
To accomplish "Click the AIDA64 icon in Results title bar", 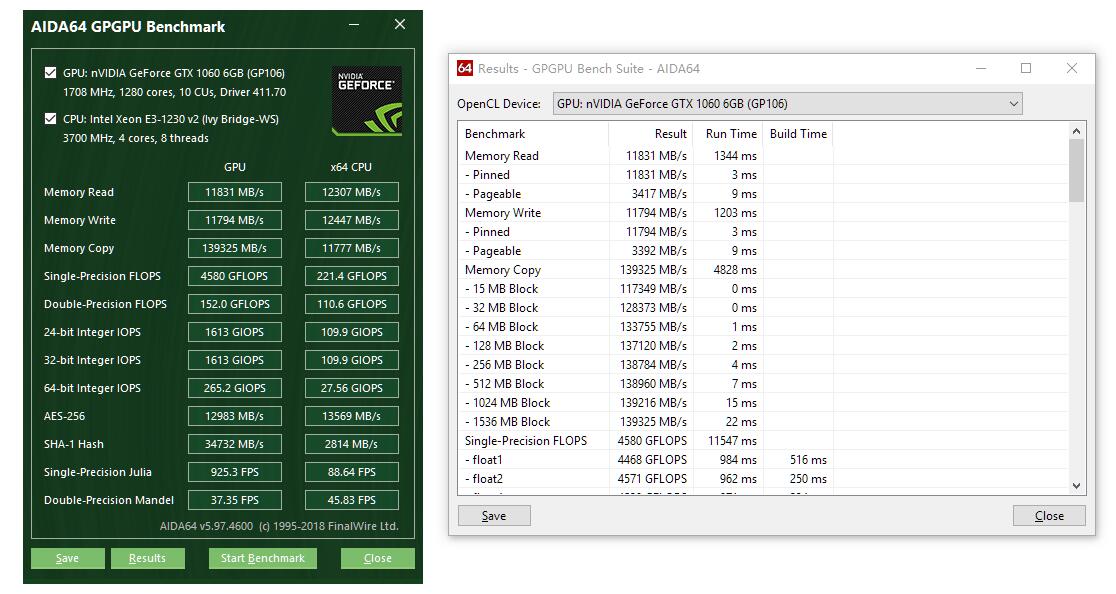I will [465, 68].
